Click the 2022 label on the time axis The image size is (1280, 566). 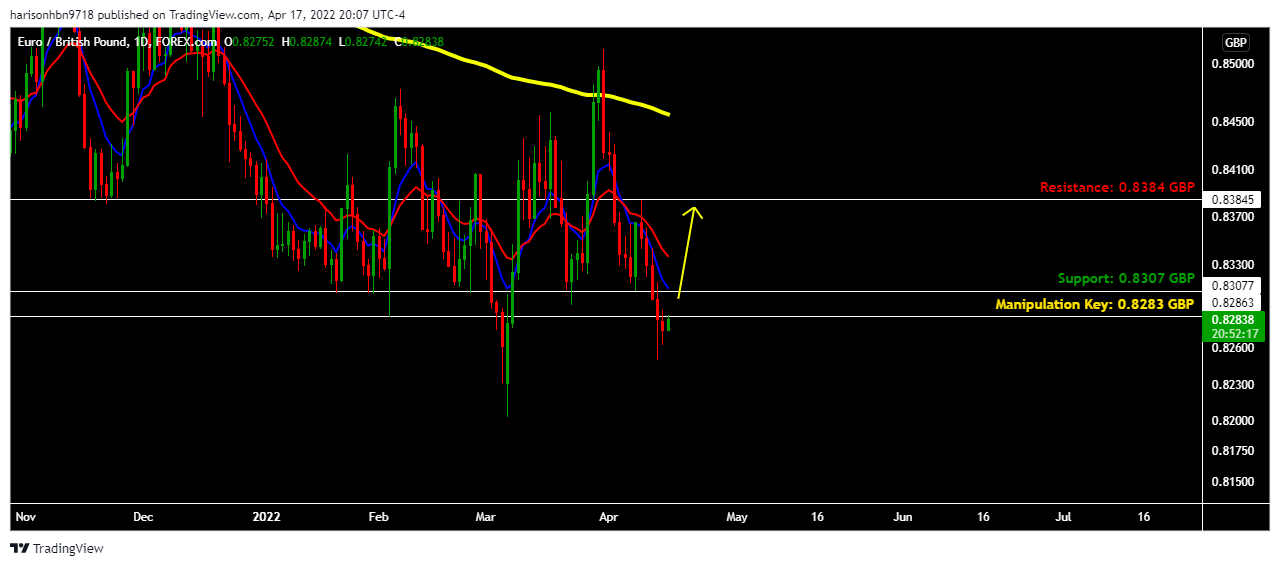point(267,517)
